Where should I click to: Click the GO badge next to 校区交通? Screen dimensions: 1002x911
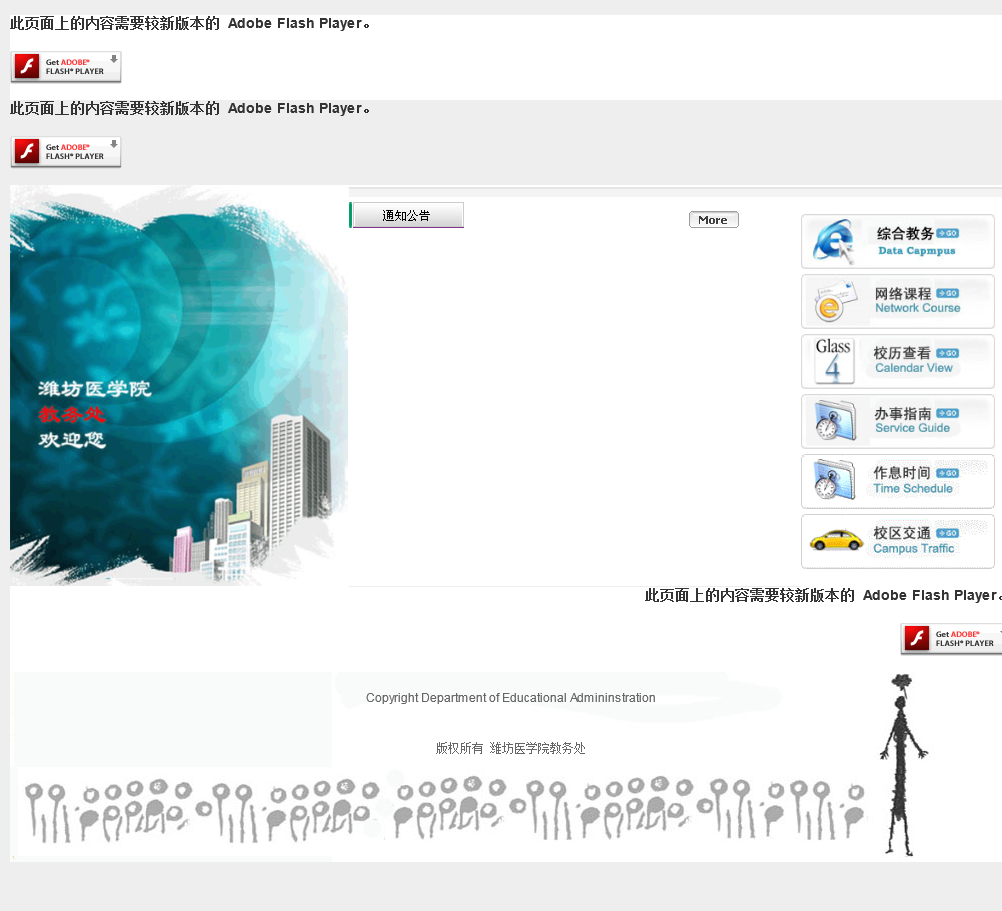click(x=948, y=533)
